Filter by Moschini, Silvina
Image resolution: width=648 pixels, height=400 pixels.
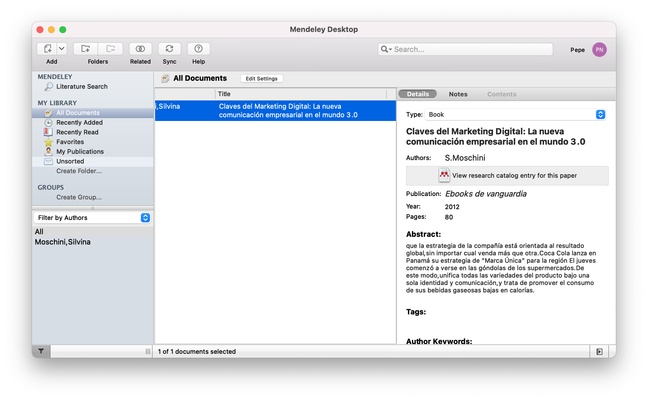point(62,242)
